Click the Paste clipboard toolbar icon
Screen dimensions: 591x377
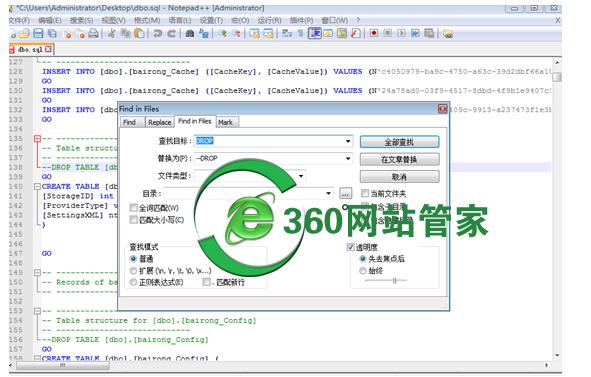tap(139, 34)
